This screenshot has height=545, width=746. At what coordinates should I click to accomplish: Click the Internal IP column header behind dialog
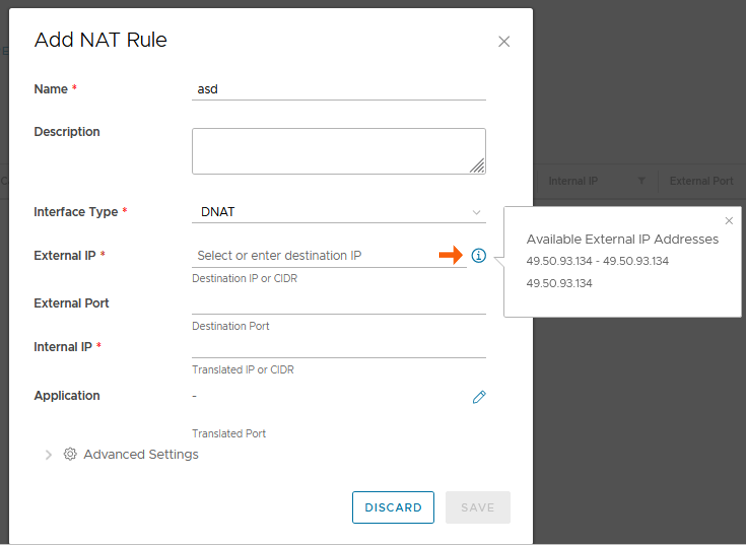pos(573,181)
